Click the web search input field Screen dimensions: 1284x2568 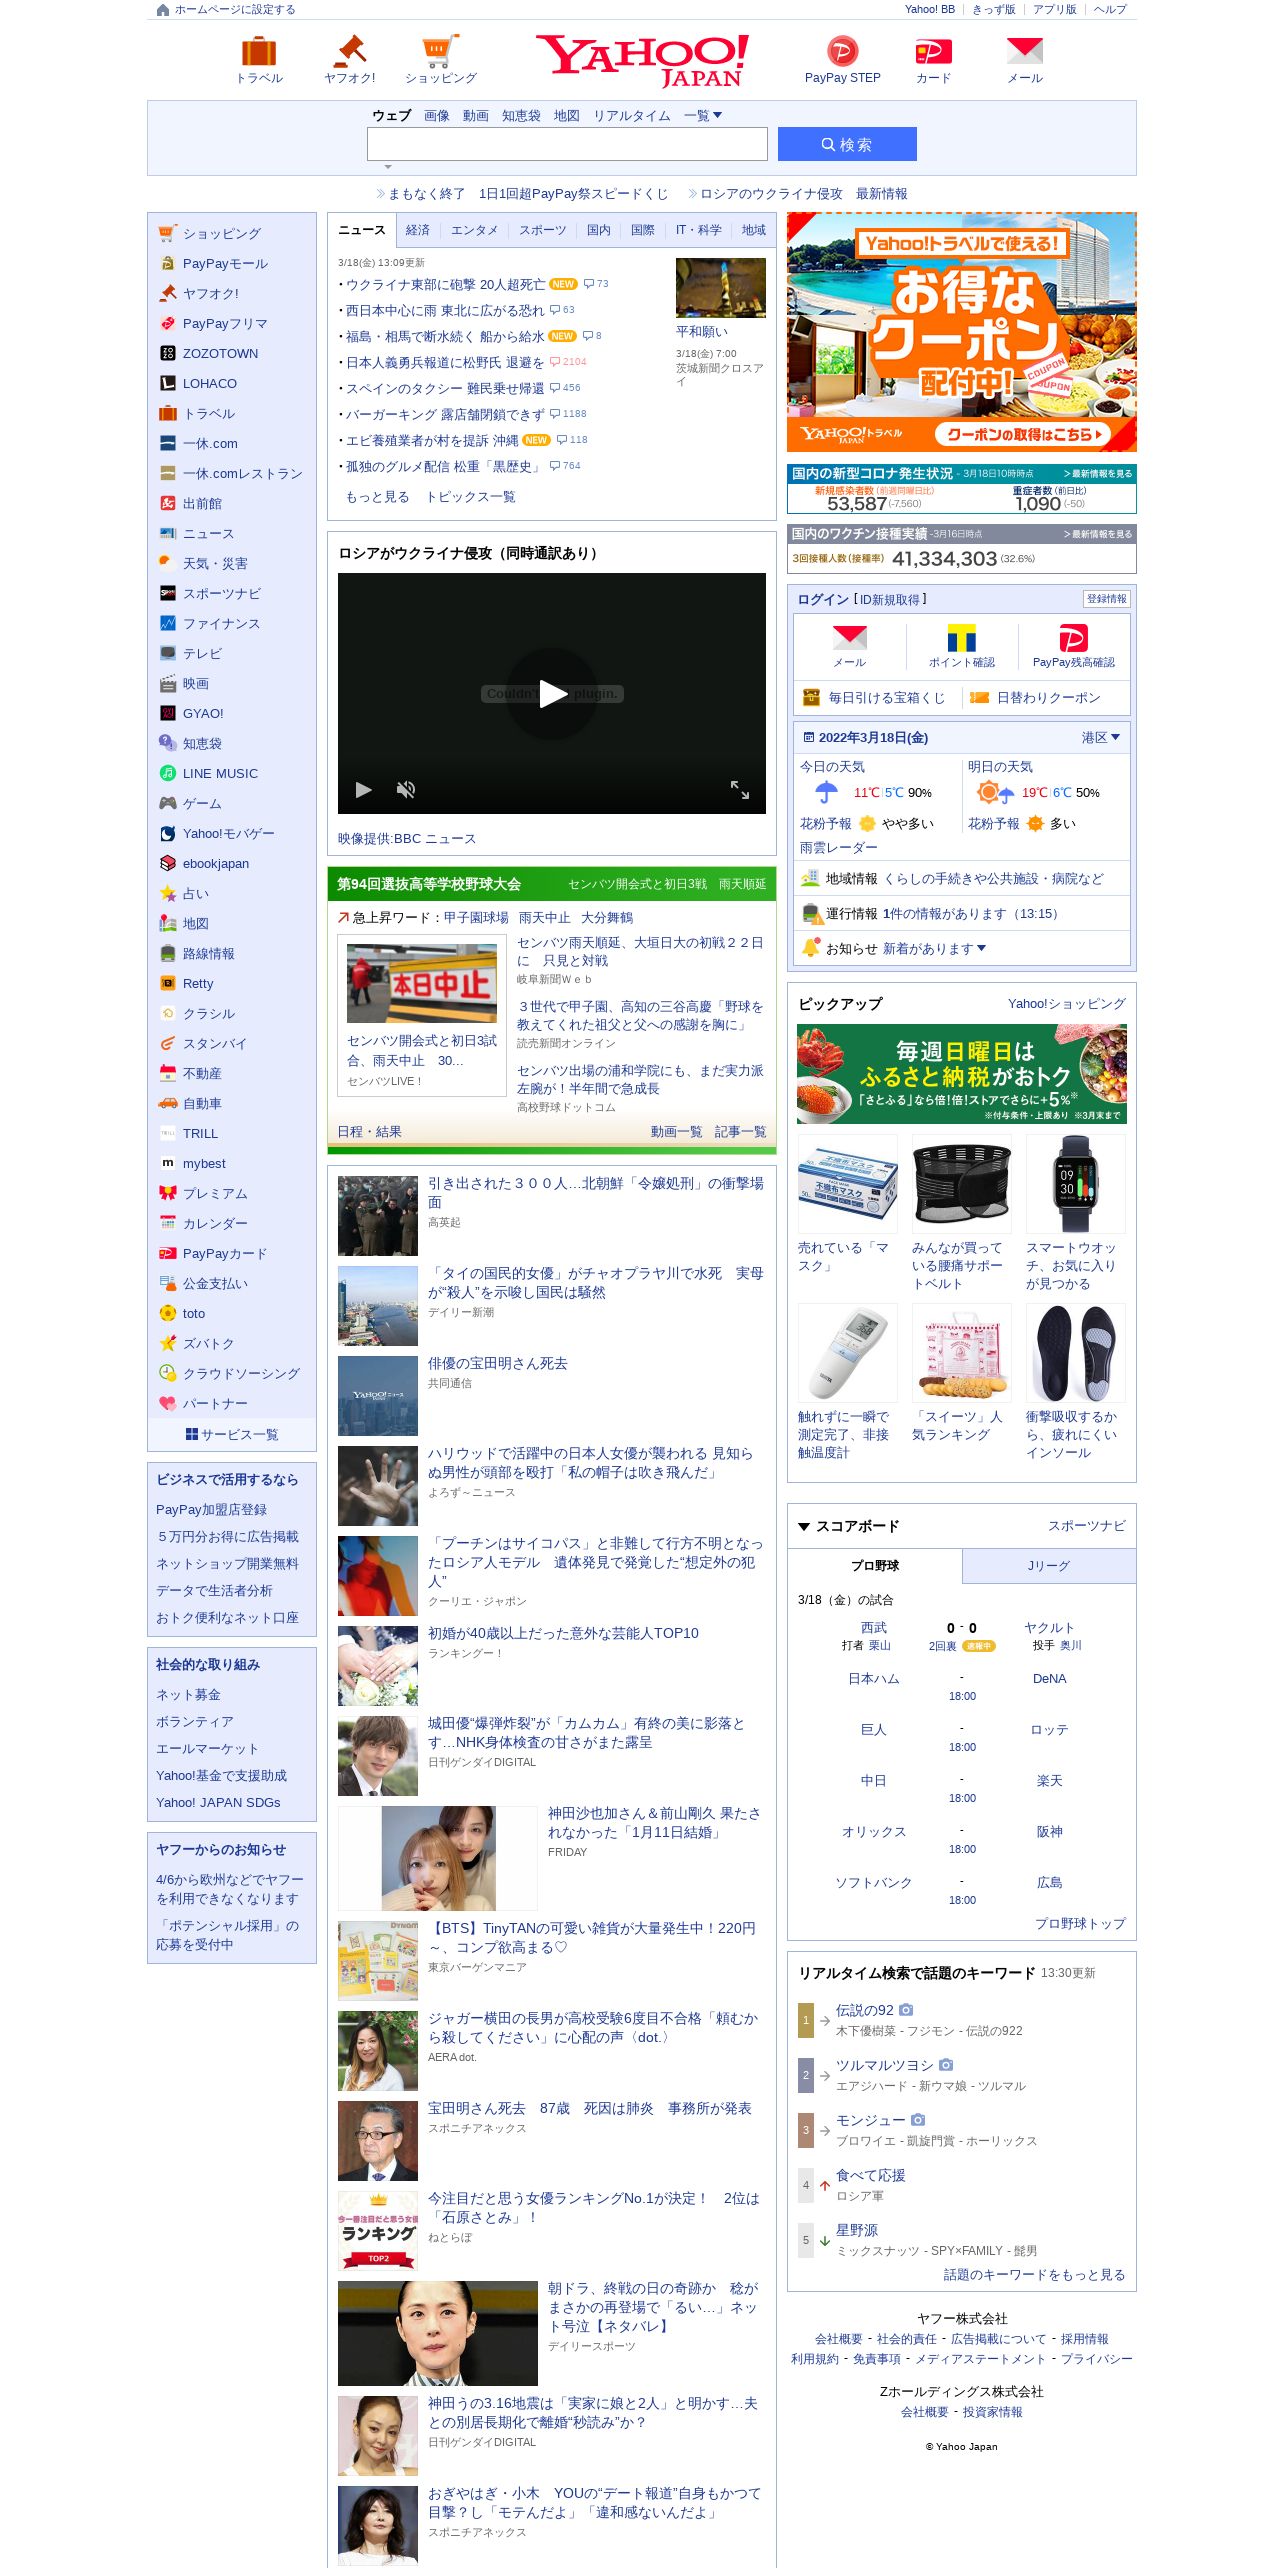tap(567, 144)
